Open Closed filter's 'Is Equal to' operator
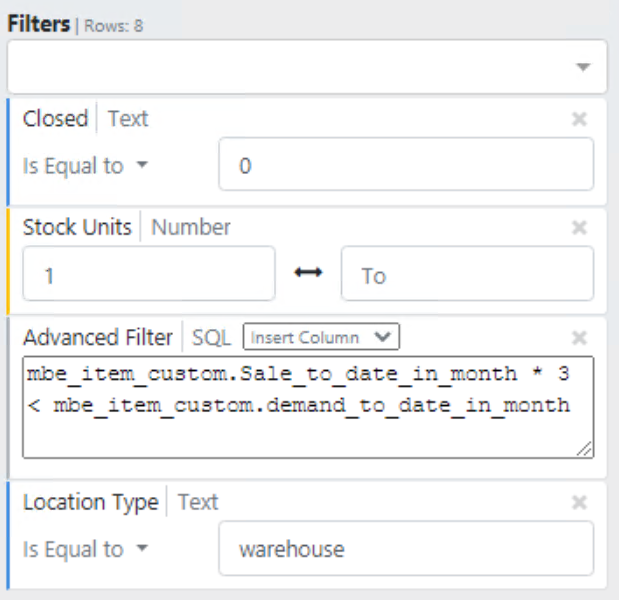 (x=85, y=166)
